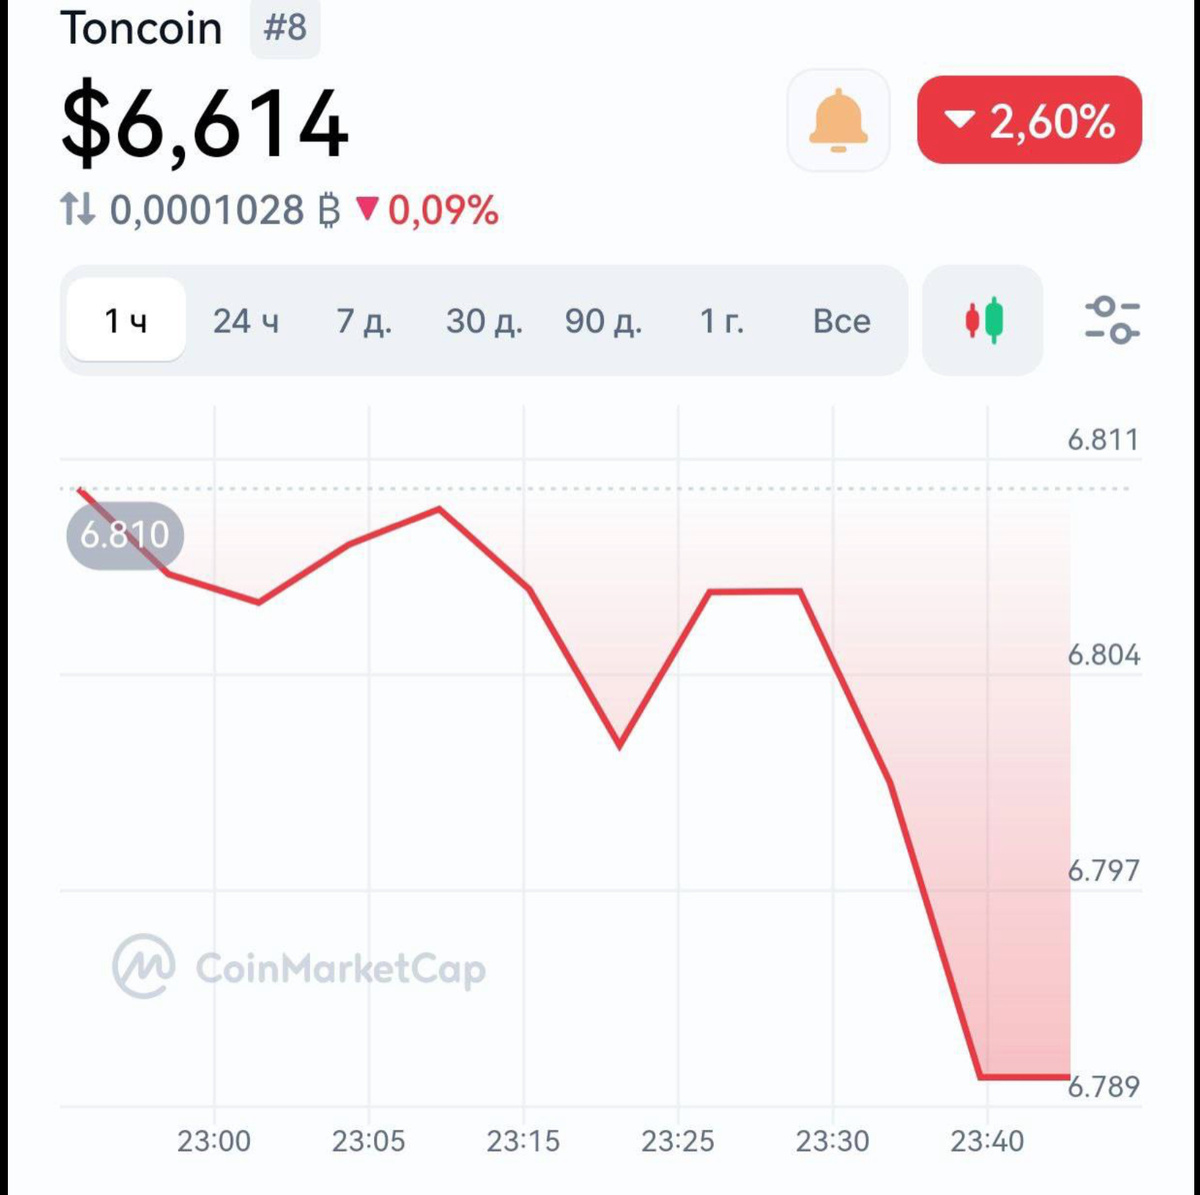Switch chart to 7 д. range
1200x1195 pixels.
(x=364, y=321)
